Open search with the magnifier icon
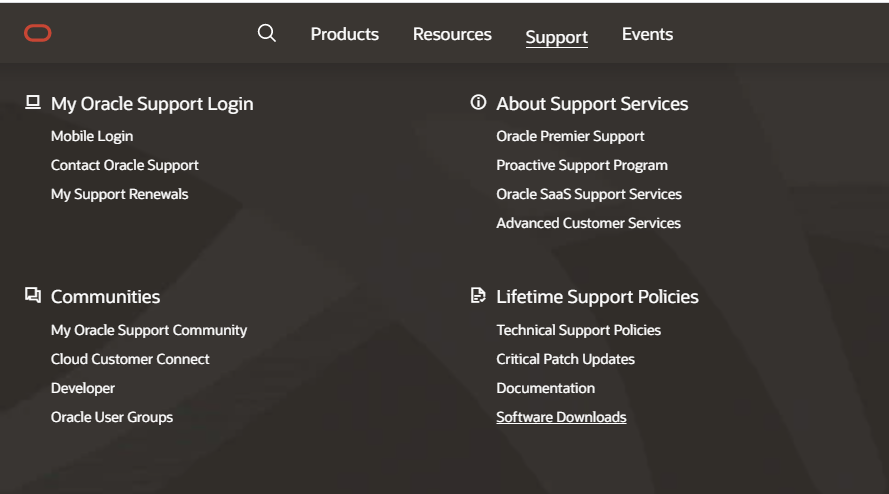The width and height of the screenshot is (889, 494). coord(266,33)
